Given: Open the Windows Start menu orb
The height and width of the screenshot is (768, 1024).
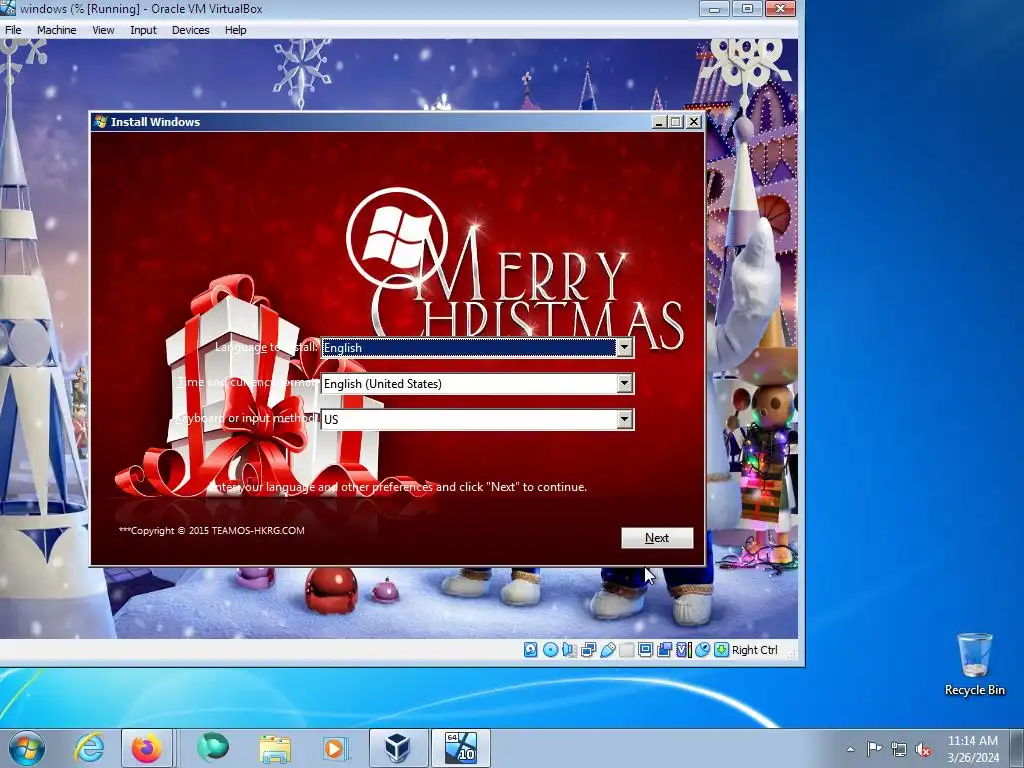Looking at the screenshot, I should point(27,748).
